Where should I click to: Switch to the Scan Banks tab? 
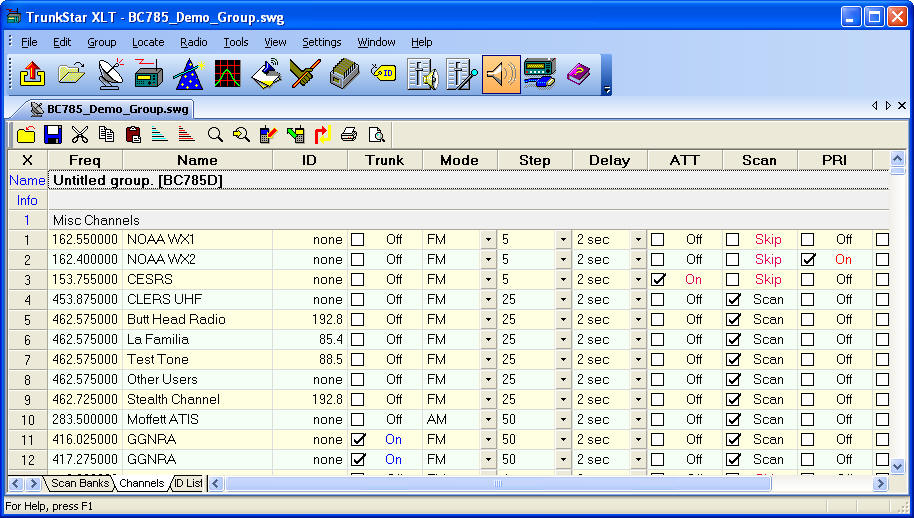click(x=80, y=483)
